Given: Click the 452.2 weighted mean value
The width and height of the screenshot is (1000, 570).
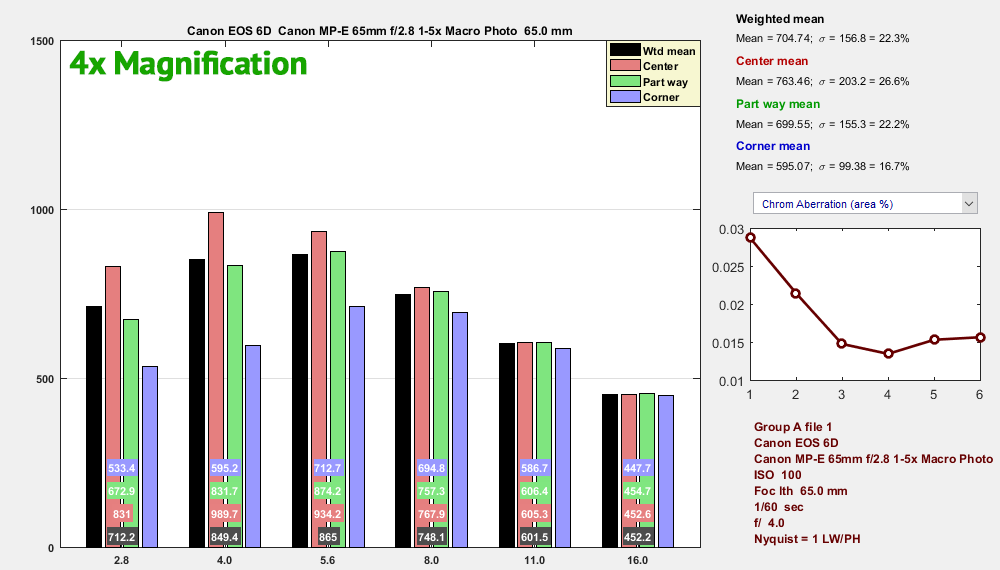Looking at the screenshot, I should point(638,537).
